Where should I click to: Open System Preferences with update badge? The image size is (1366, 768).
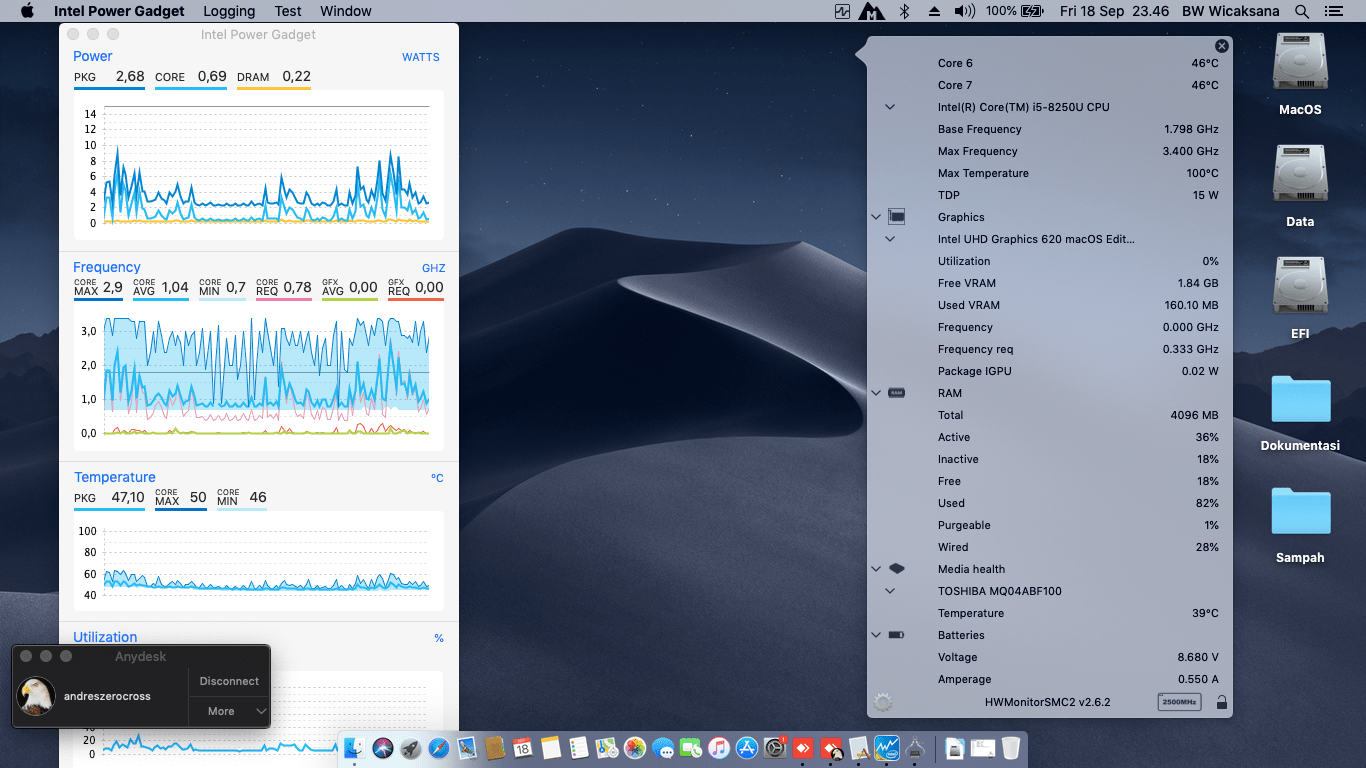point(775,747)
